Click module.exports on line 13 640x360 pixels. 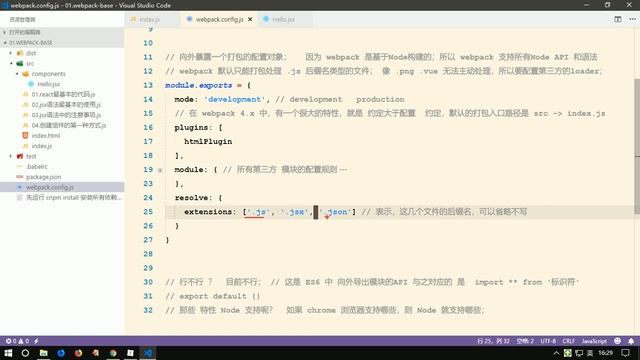(198, 85)
